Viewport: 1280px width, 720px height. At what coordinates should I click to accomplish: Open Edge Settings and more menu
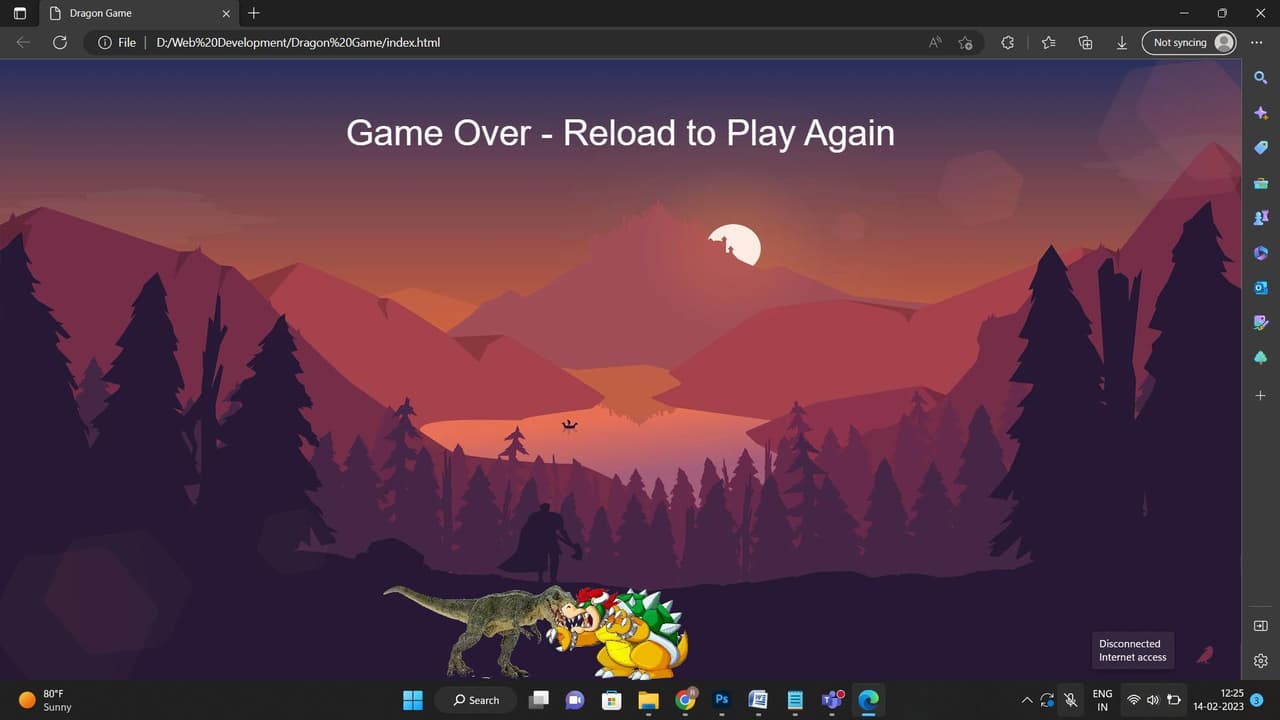(1257, 43)
